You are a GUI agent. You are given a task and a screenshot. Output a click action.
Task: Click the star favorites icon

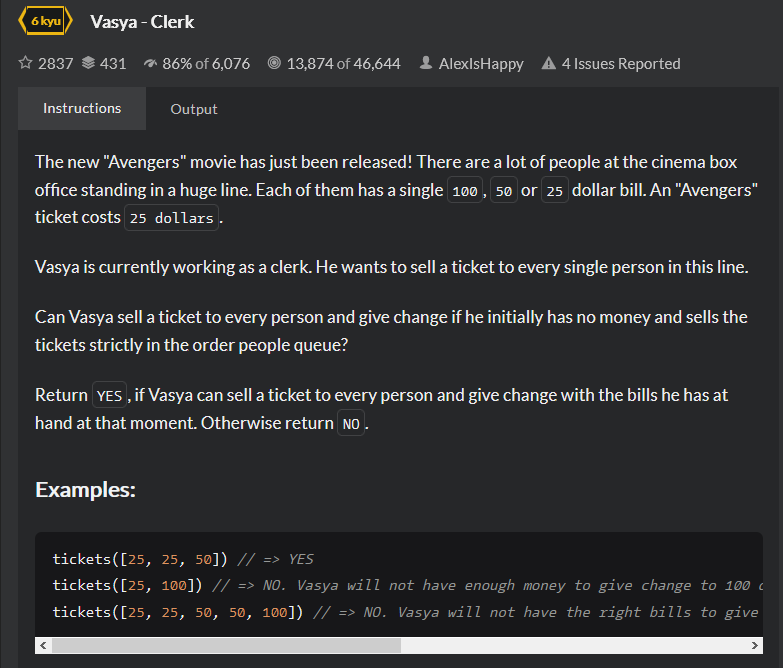(x=25, y=63)
